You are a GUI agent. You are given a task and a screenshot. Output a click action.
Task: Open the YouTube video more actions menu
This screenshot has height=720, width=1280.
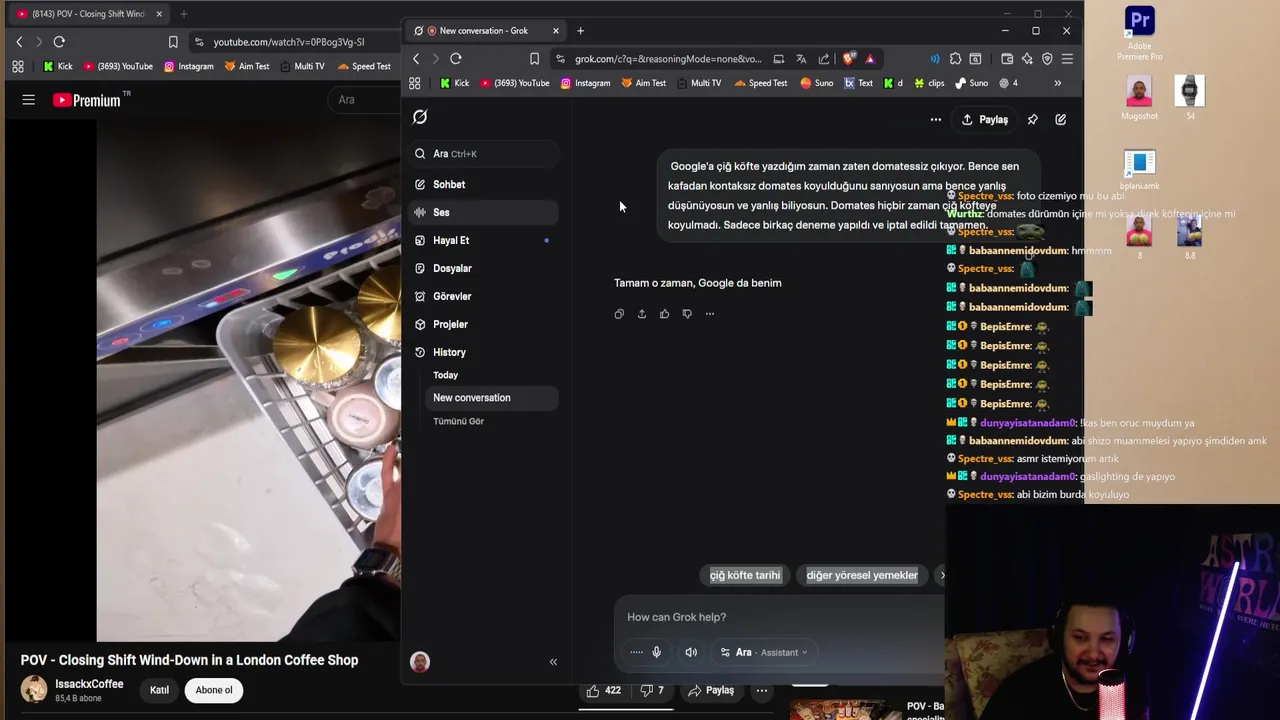(762, 691)
